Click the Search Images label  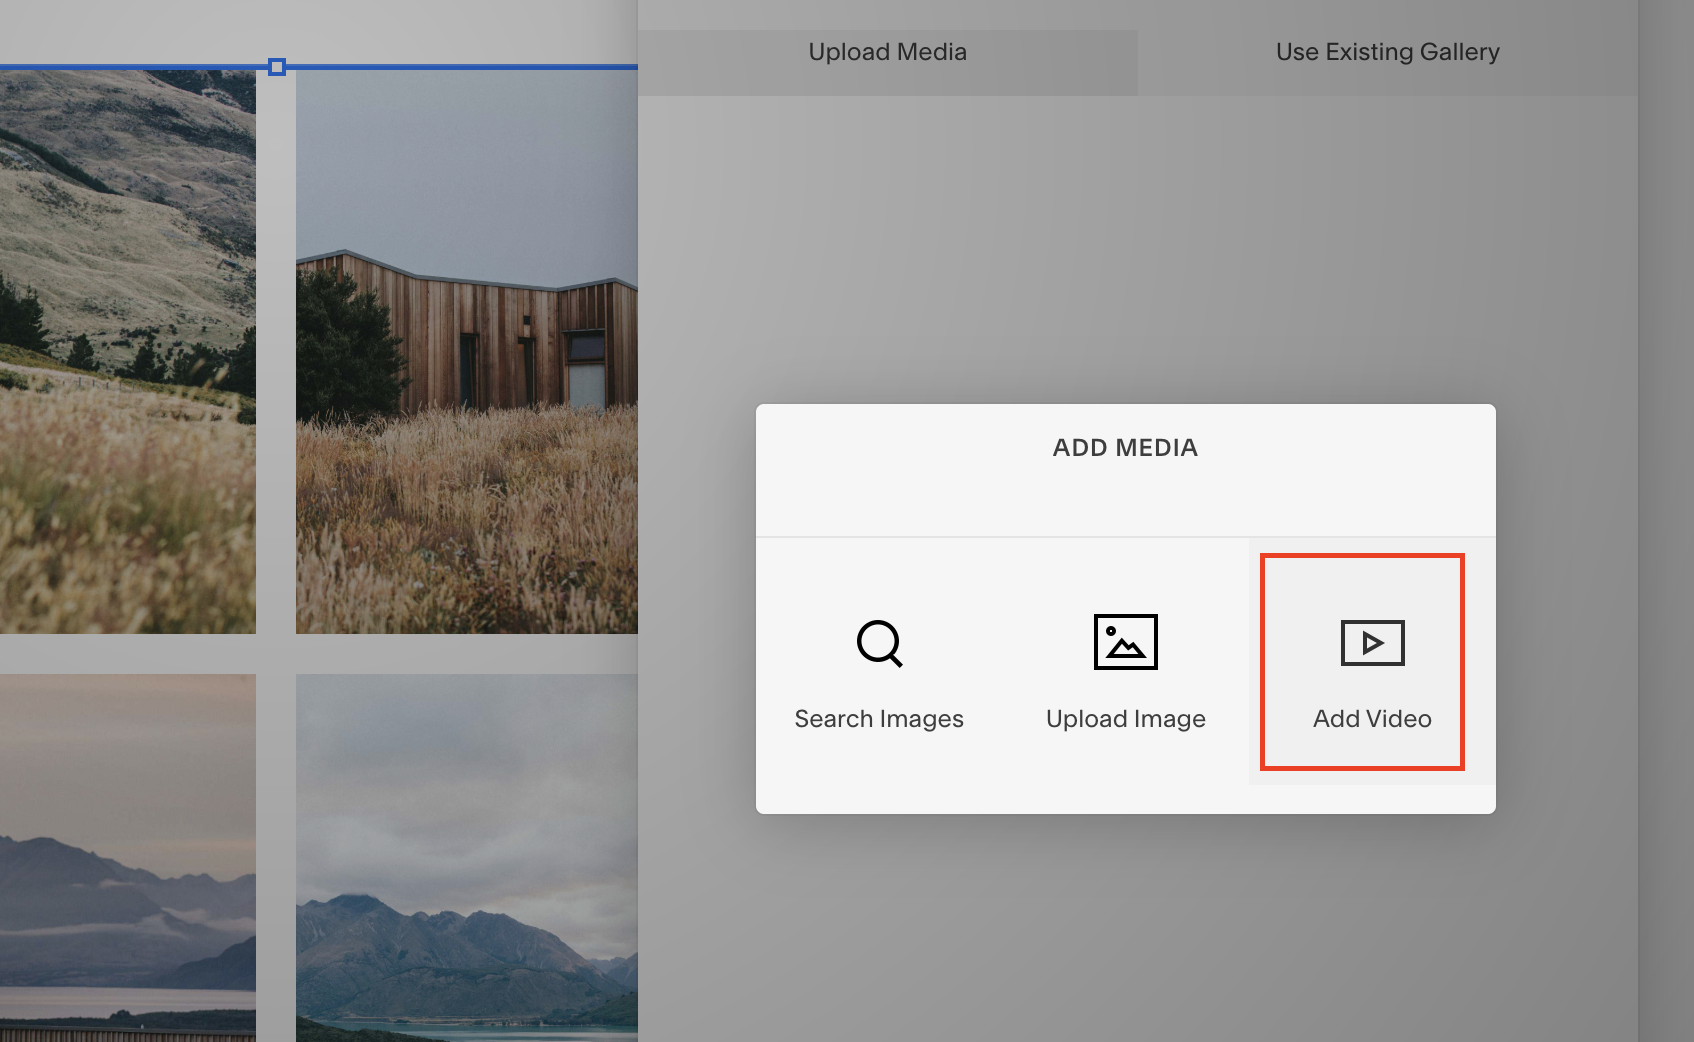point(879,719)
